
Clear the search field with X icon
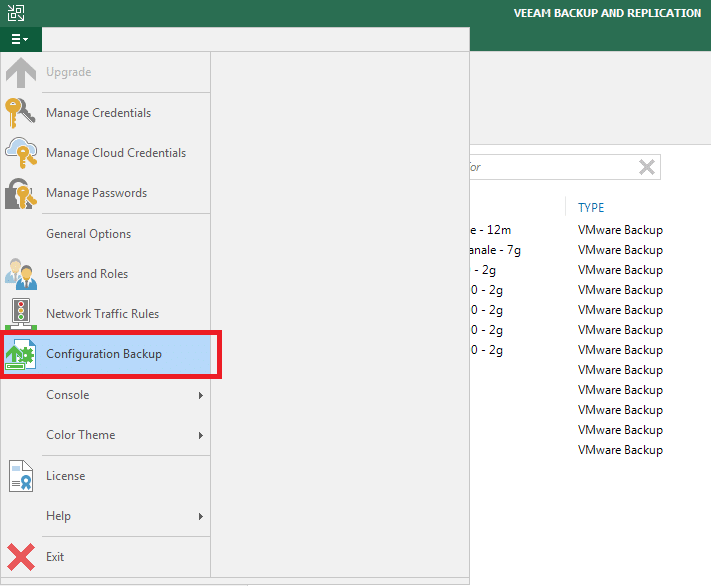[647, 167]
